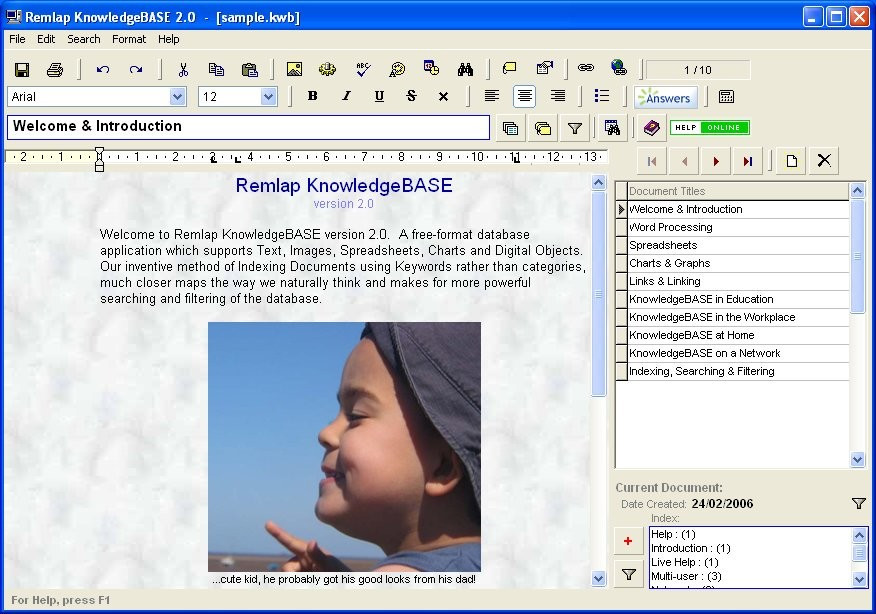
Task: Create a new blank document
Action: click(792, 161)
